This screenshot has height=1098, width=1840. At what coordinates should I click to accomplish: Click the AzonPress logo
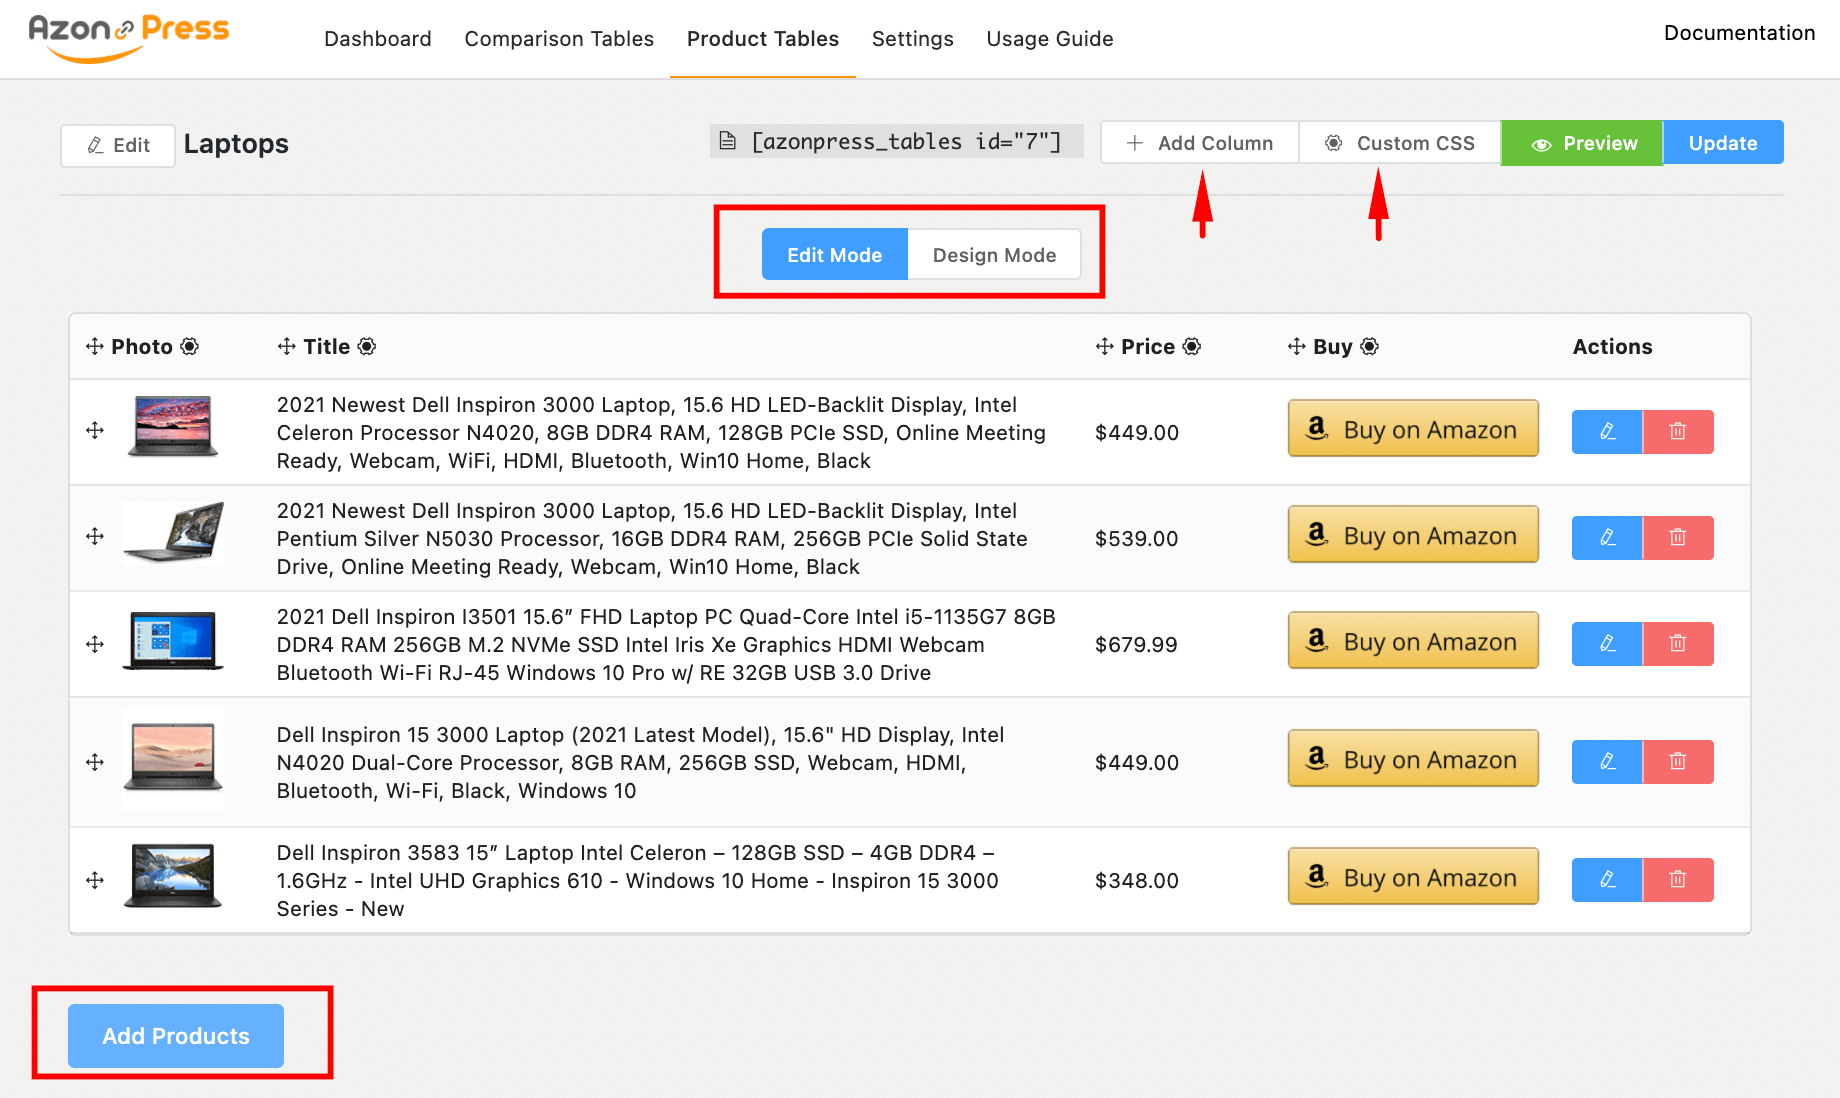coord(128,38)
